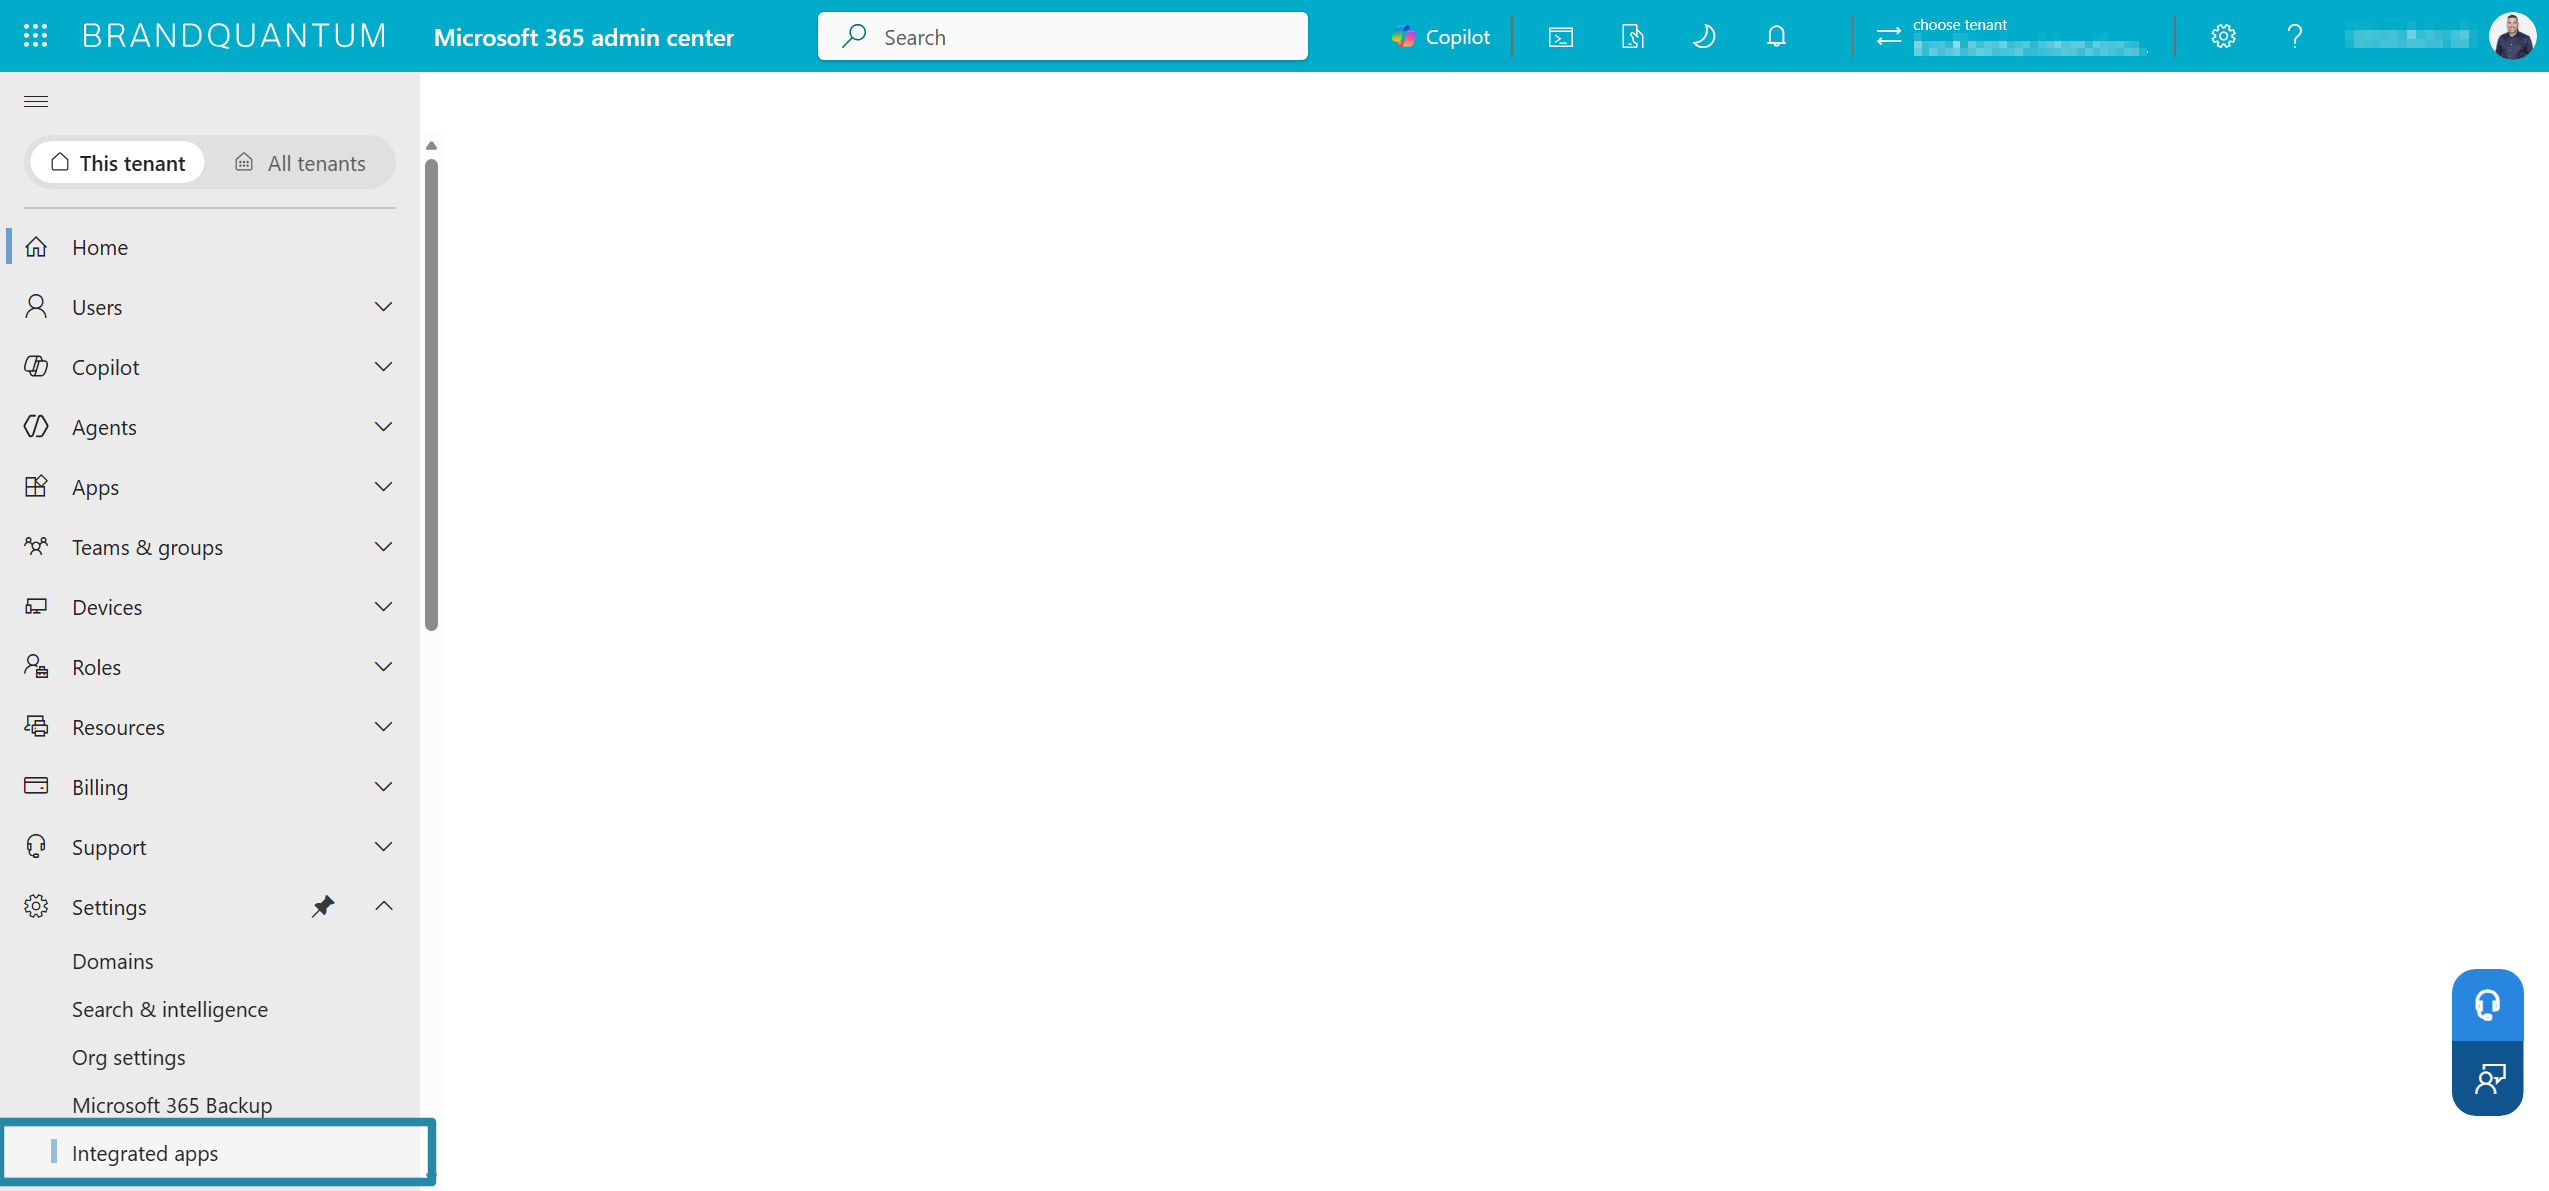
Task: Open floating help and support headset button
Action: pyautogui.click(x=2487, y=1005)
